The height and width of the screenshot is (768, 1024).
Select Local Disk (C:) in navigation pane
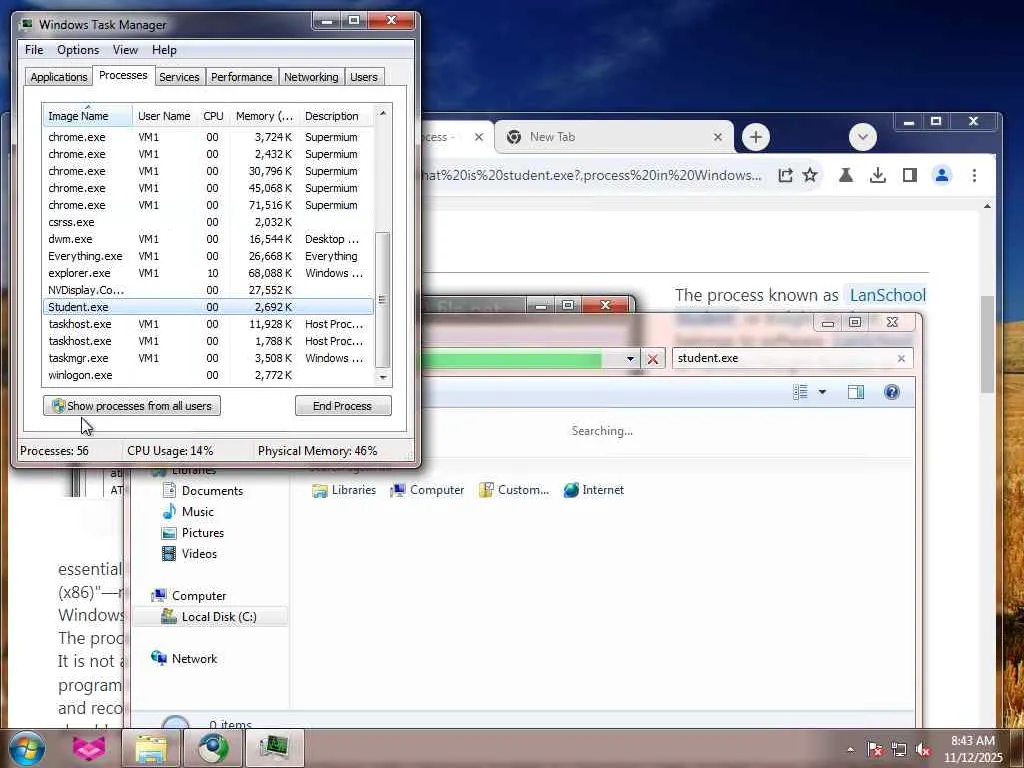[x=209, y=616]
